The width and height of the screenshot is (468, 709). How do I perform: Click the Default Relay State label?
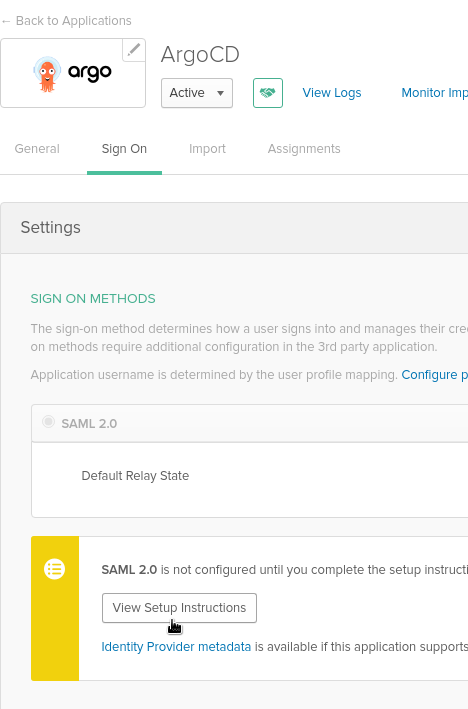[x=135, y=476]
